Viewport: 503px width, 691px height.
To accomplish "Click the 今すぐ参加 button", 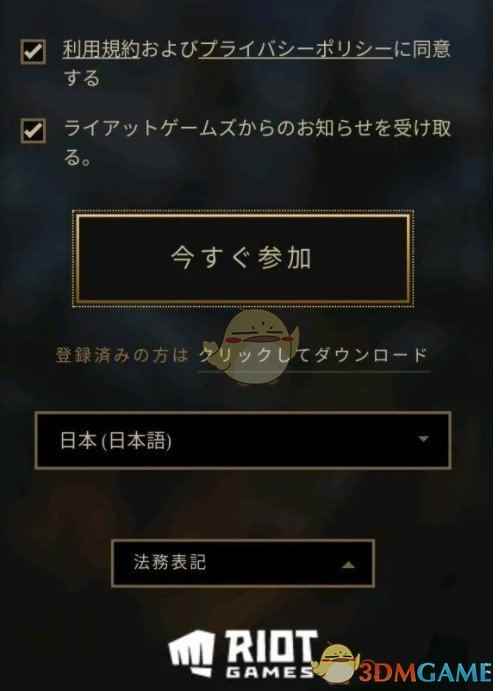I will point(243,258).
